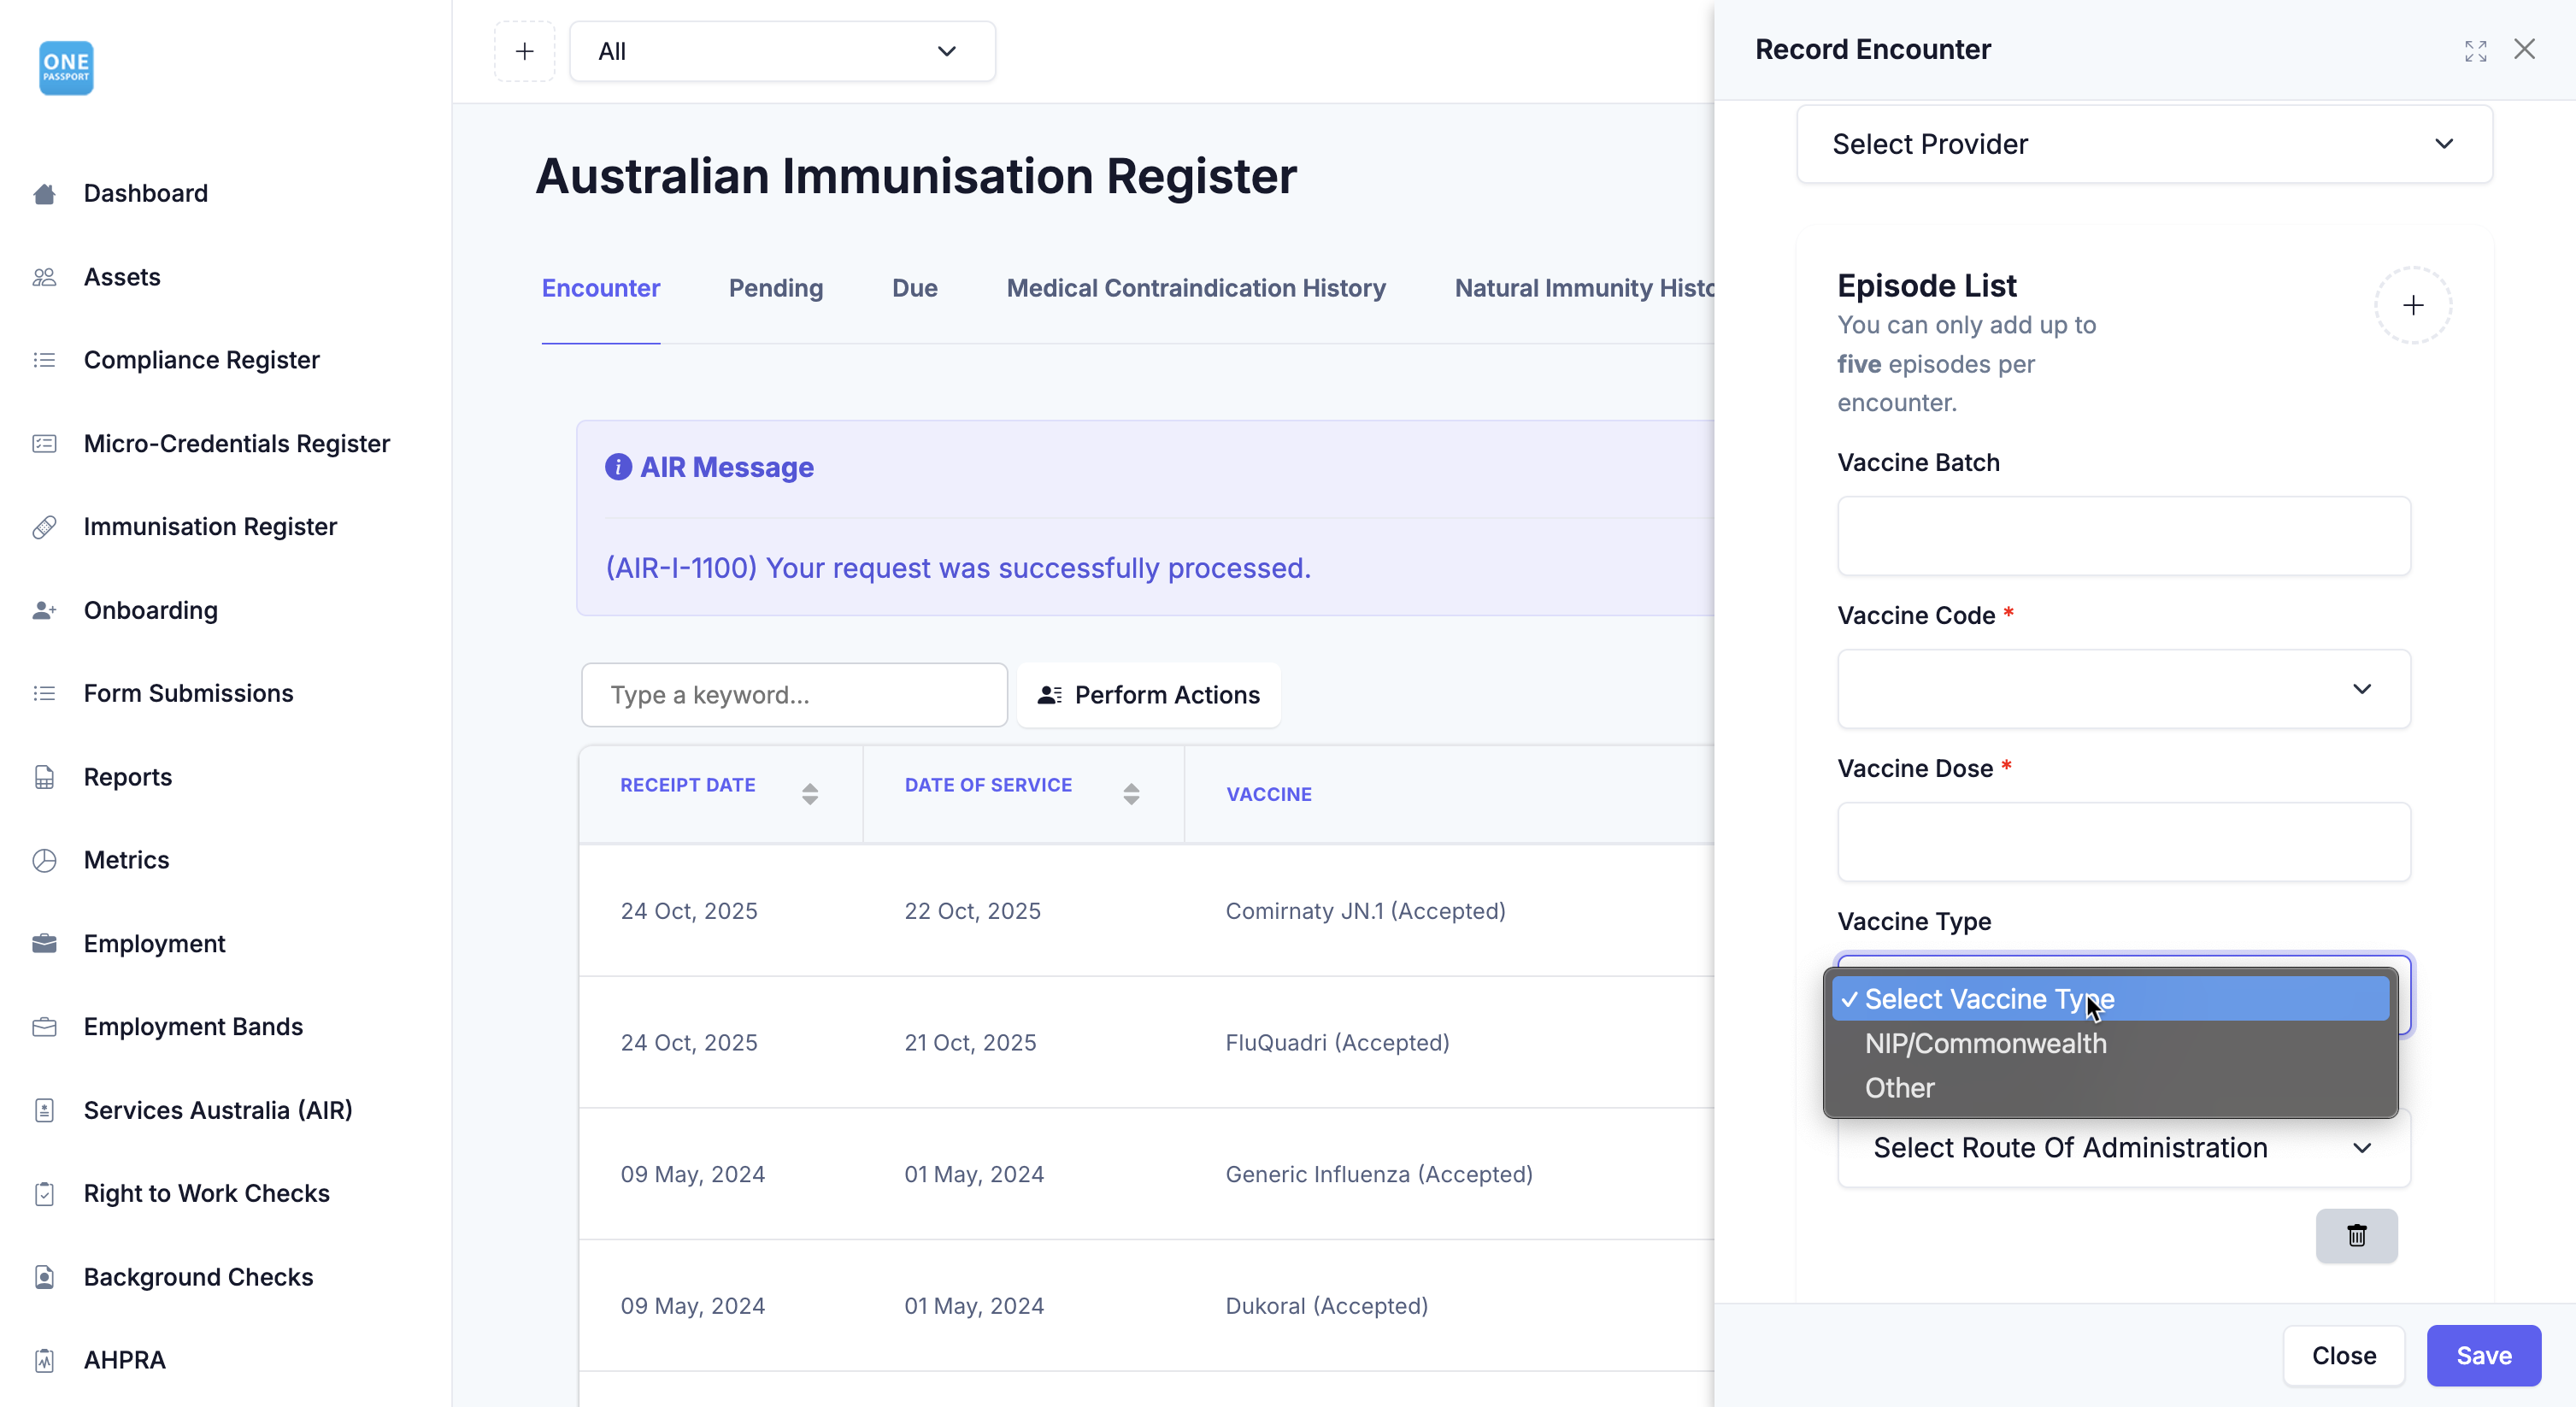The height and width of the screenshot is (1407, 2576).
Task: Click the Services Australia (AIR) icon
Action: pyautogui.click(x=44, y=1110)
